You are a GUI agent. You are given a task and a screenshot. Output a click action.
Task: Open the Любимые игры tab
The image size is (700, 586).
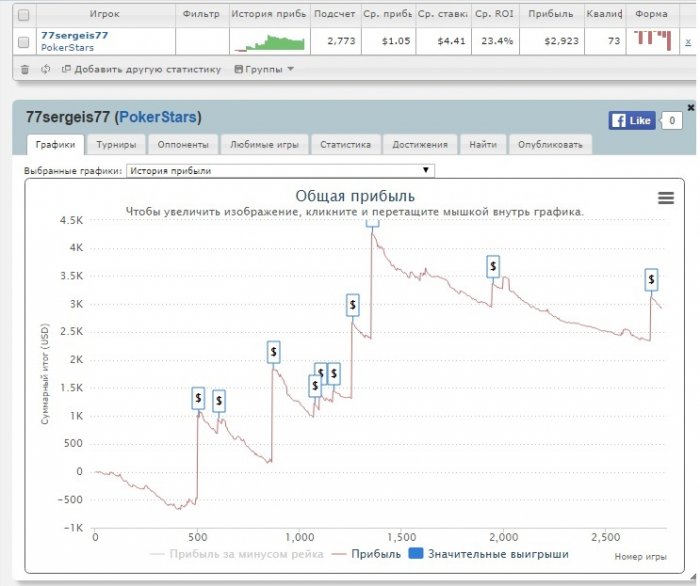click(x=264, y=145)
